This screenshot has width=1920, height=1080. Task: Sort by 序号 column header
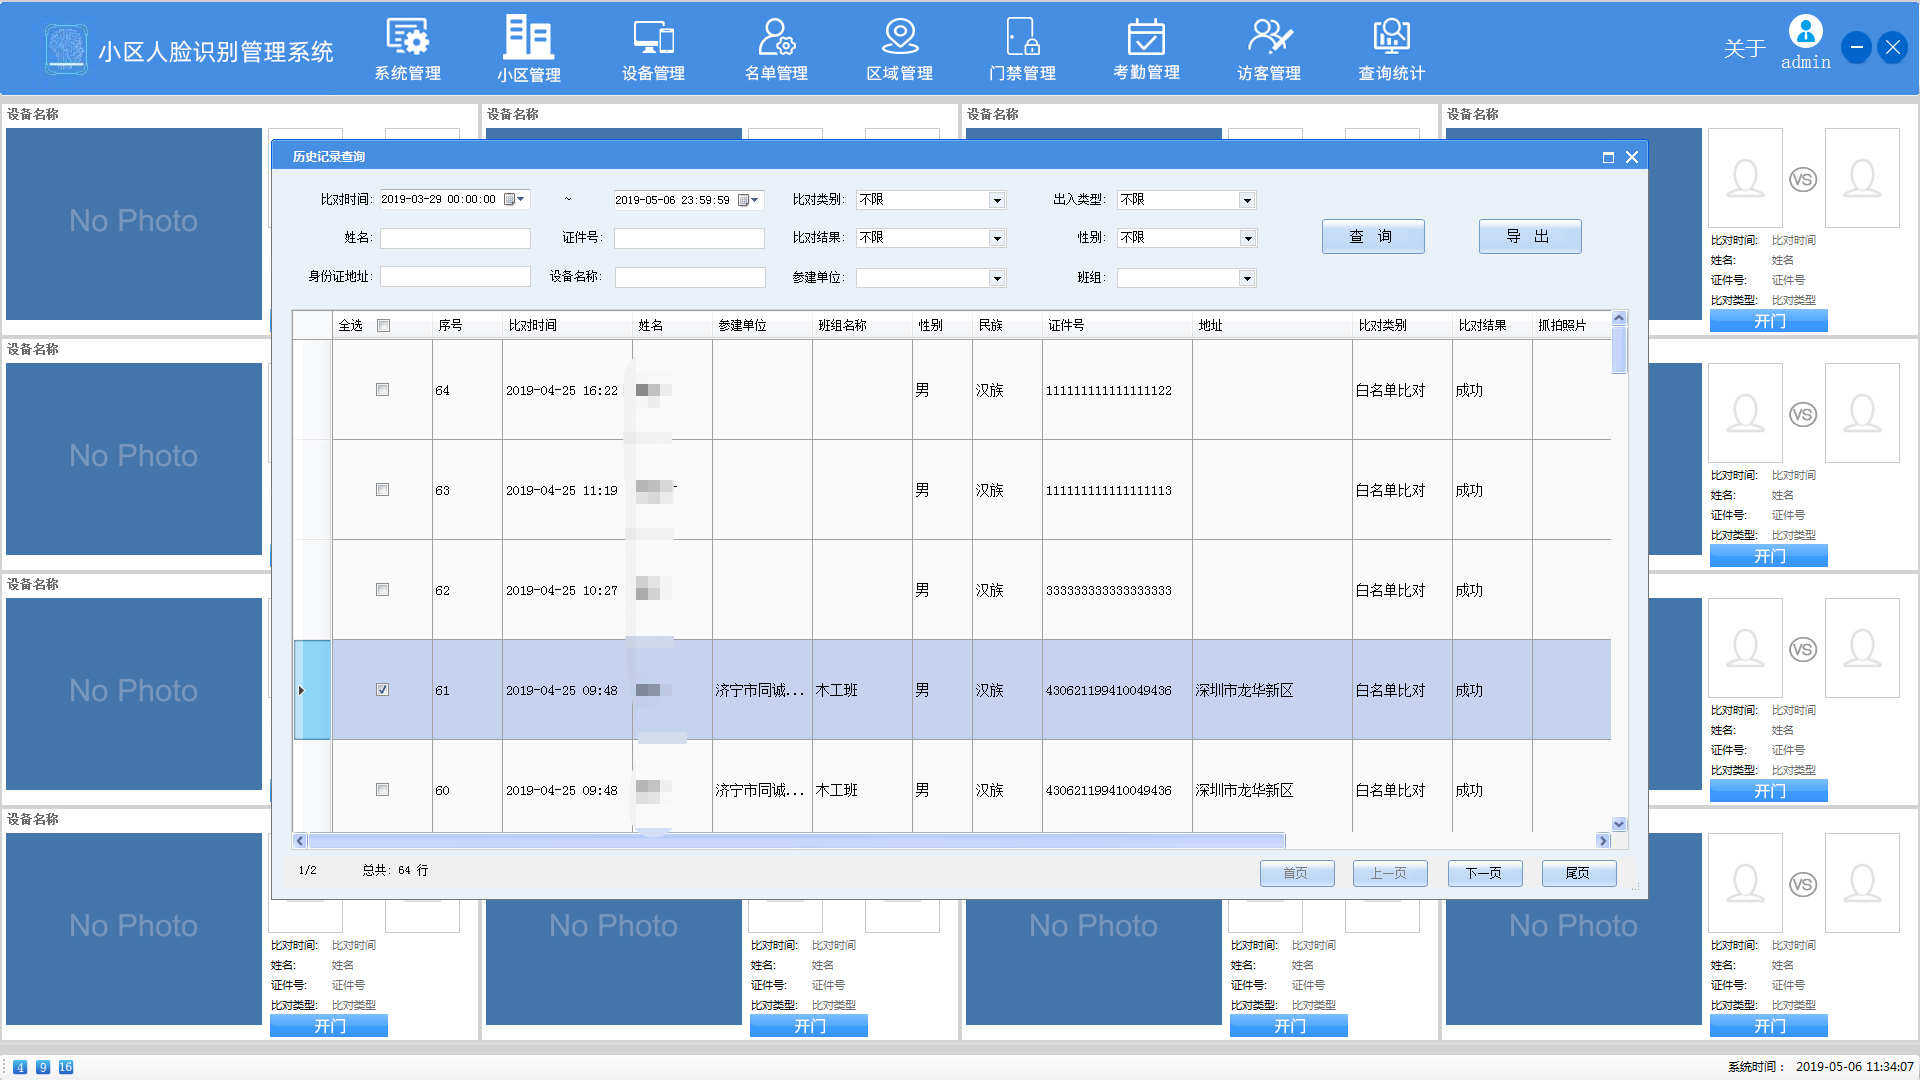[467, 325]
